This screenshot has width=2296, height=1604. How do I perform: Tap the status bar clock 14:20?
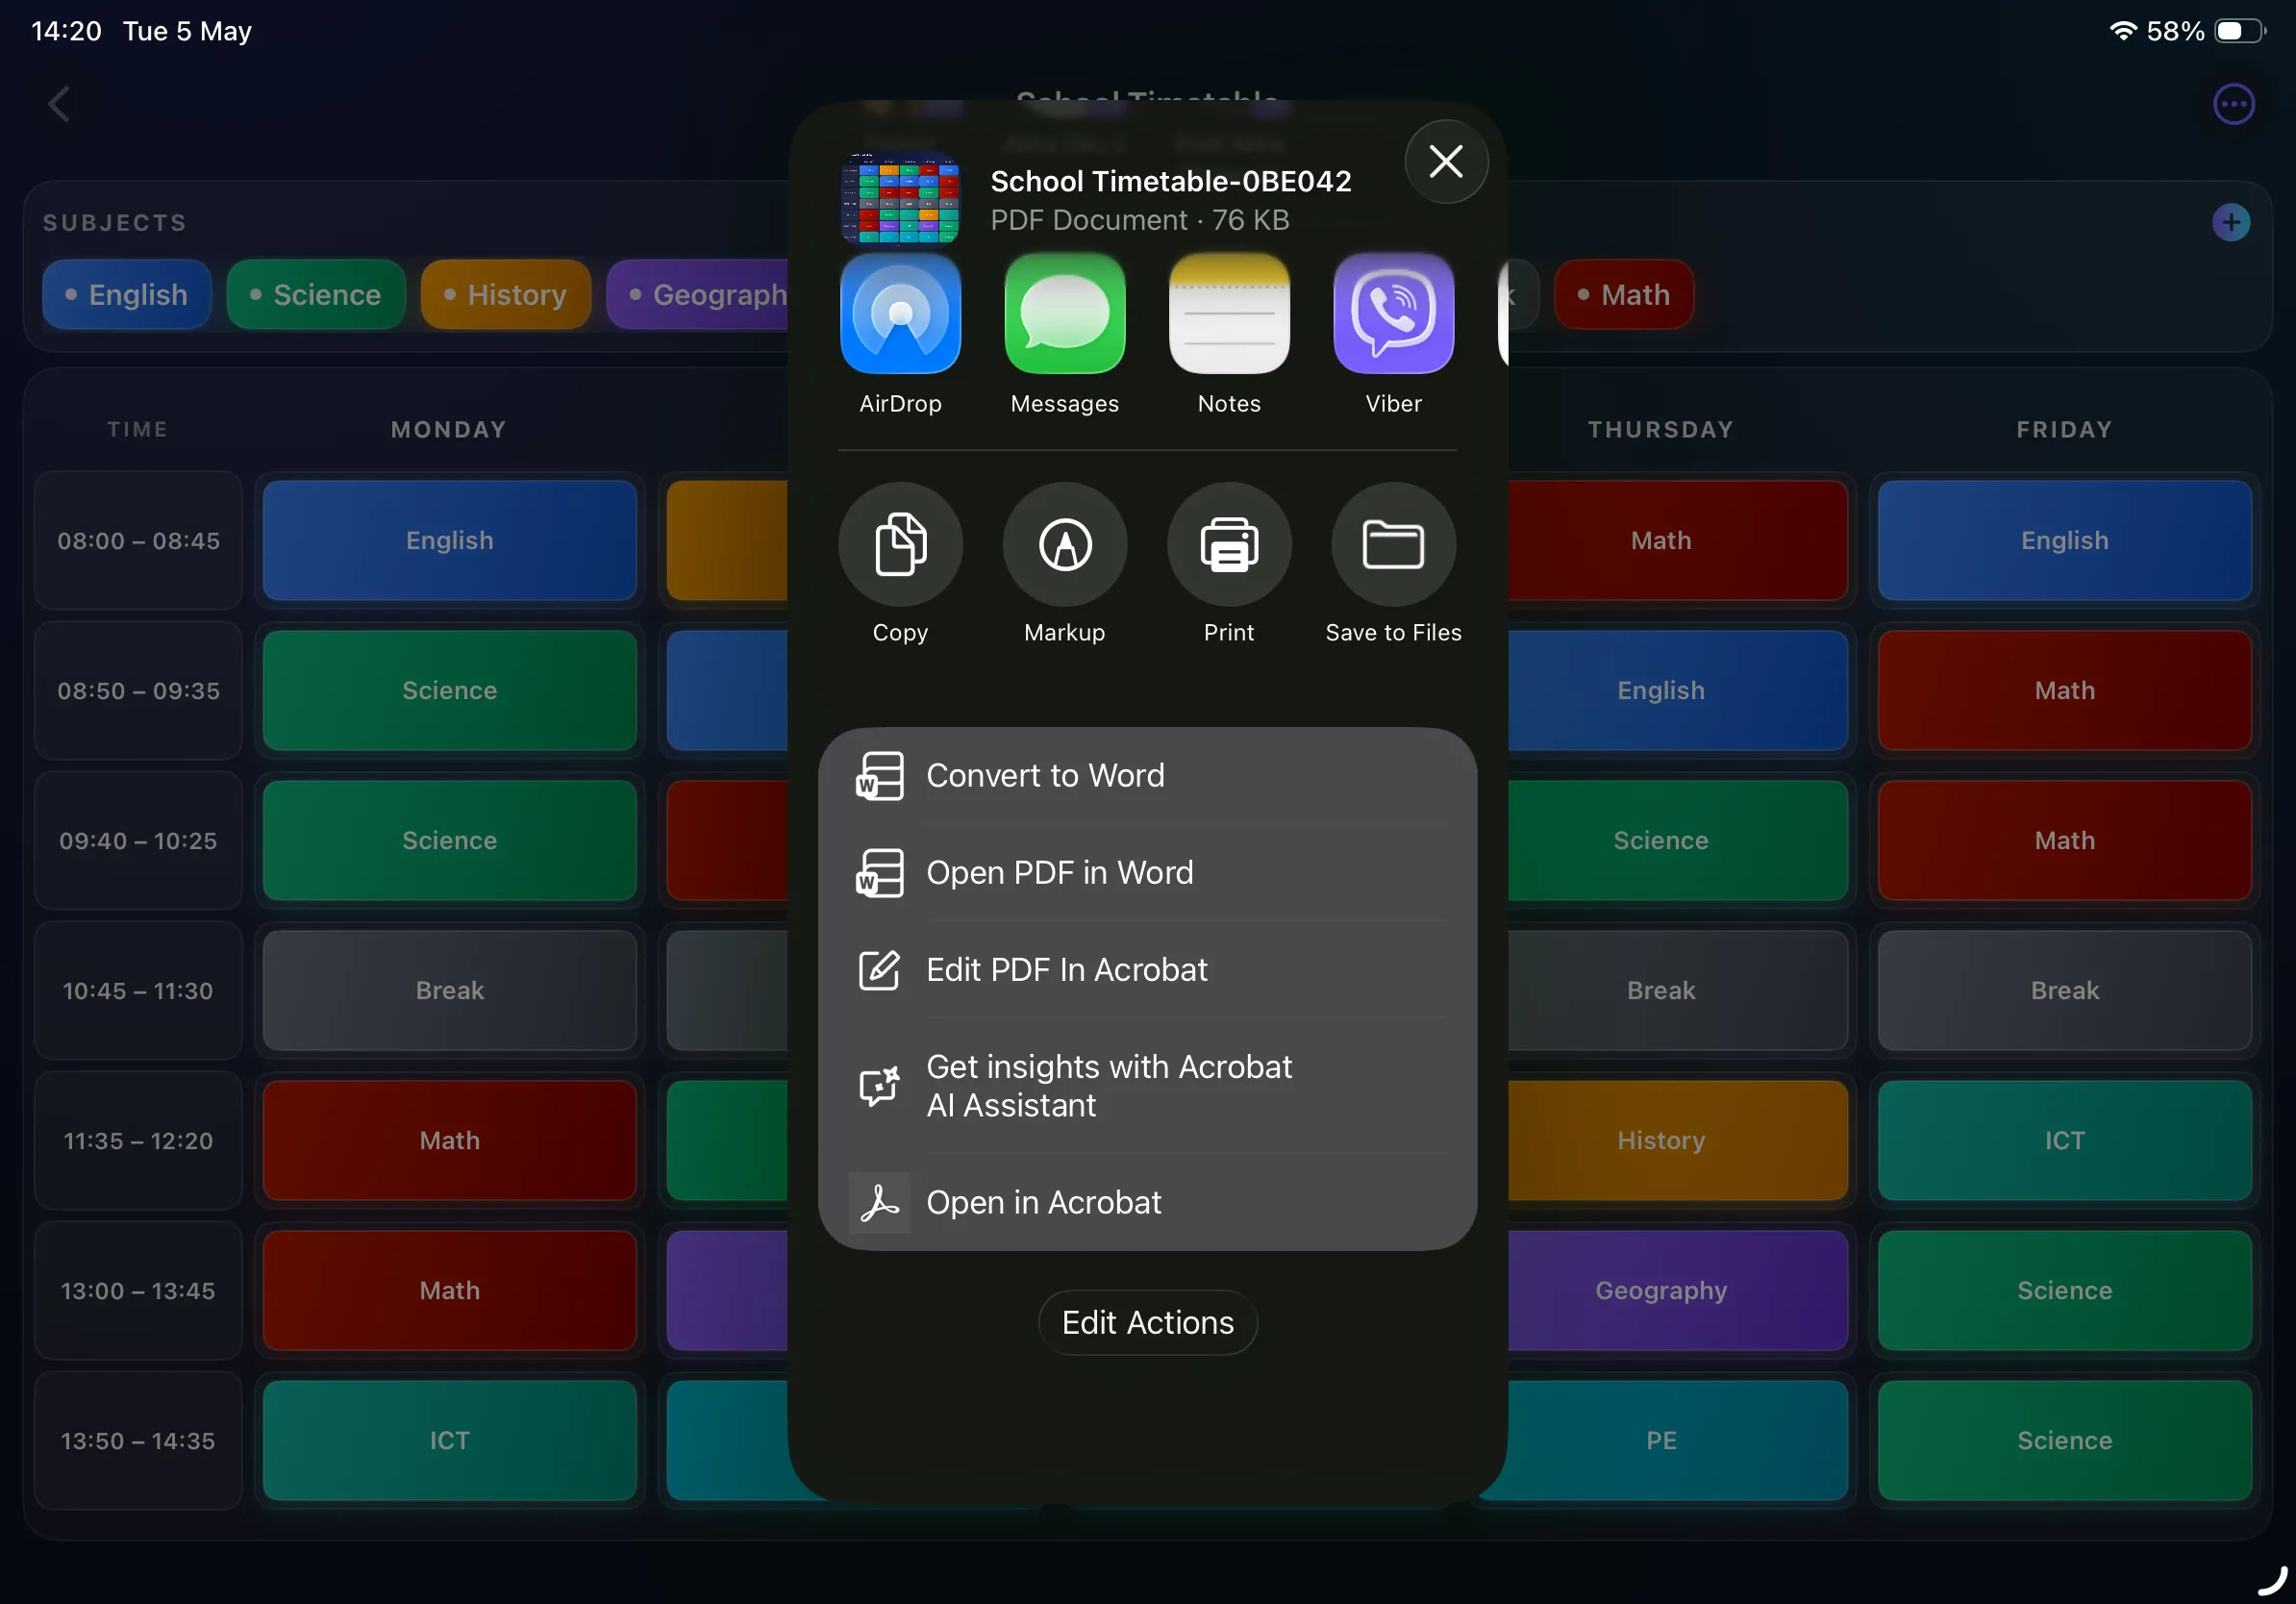coord(66,31)
